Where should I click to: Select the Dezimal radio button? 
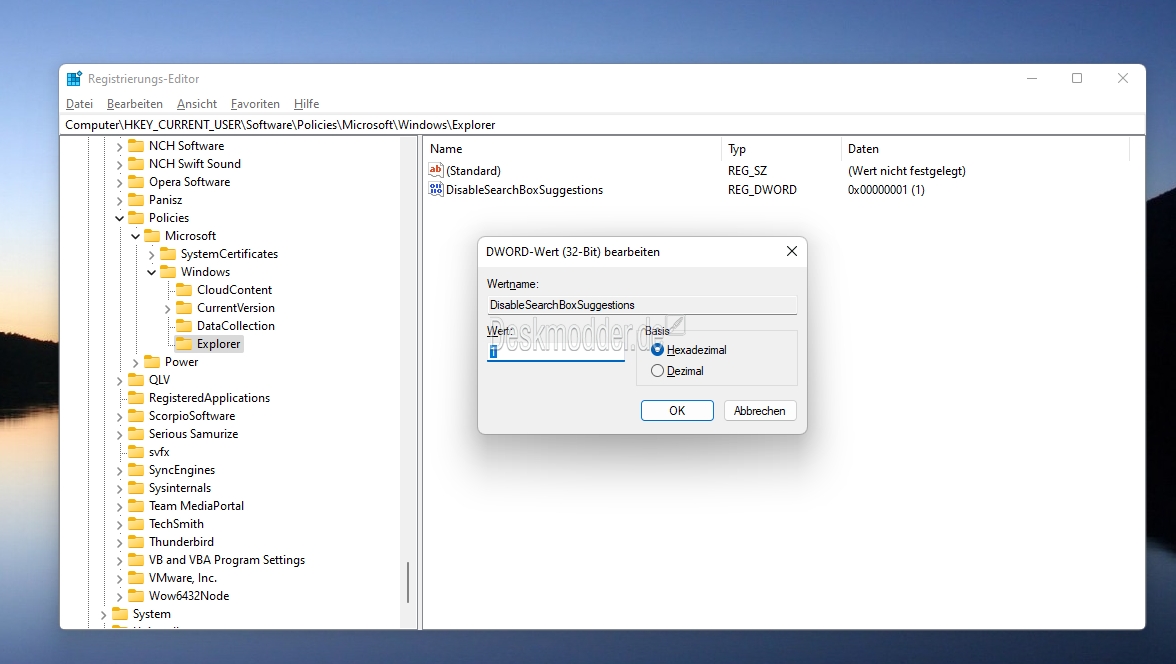(657, 371)
